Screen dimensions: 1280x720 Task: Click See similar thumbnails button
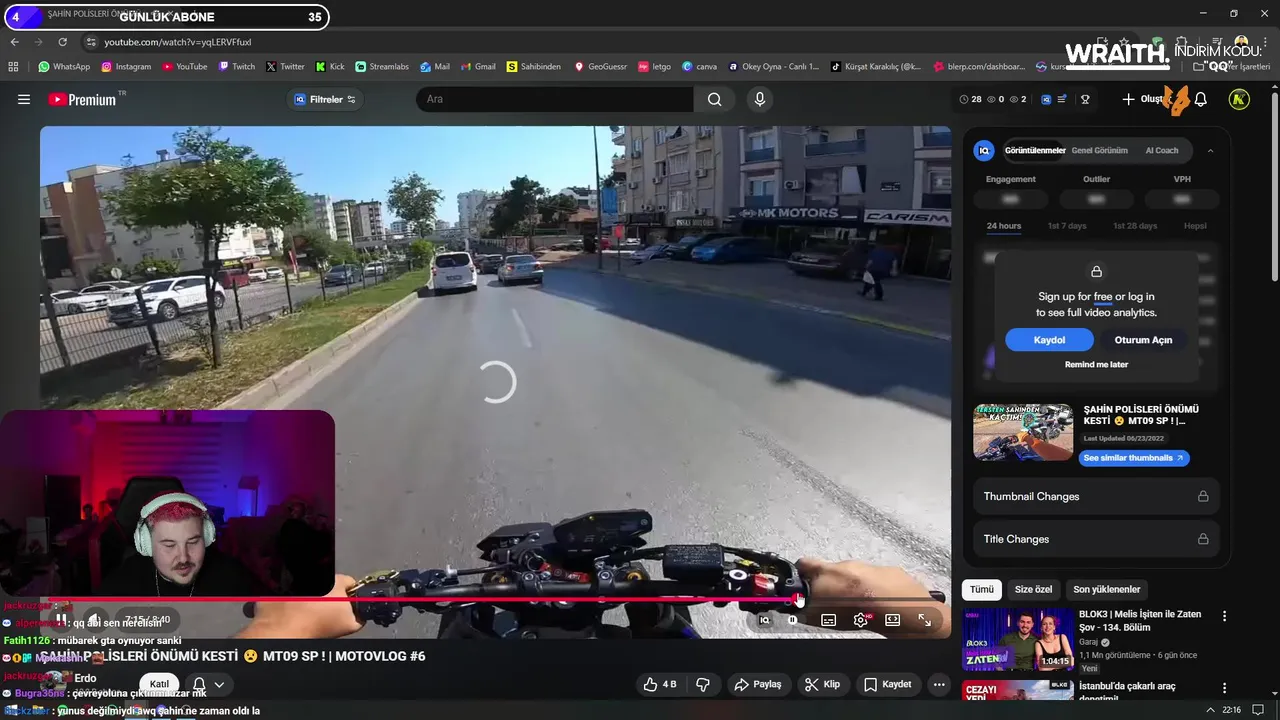tap(1134, 458)
